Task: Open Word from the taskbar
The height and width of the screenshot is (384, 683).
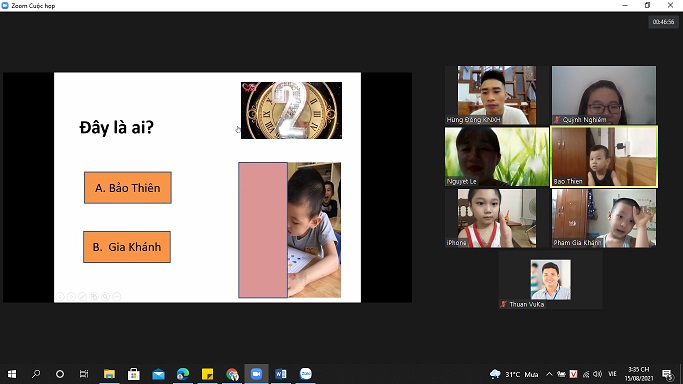Action: [x=281, y=374]
